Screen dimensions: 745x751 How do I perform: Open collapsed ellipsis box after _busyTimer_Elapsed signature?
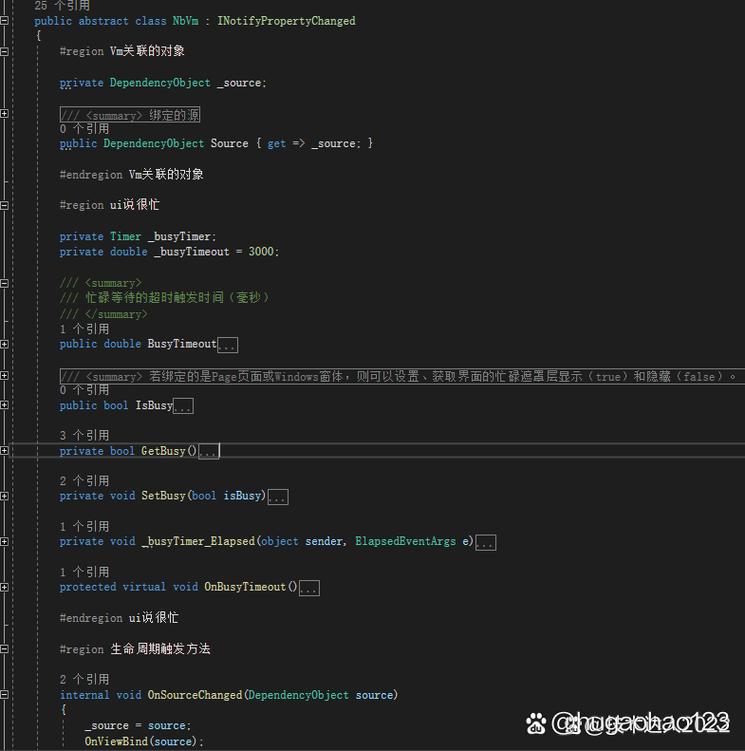coord(485,543)
